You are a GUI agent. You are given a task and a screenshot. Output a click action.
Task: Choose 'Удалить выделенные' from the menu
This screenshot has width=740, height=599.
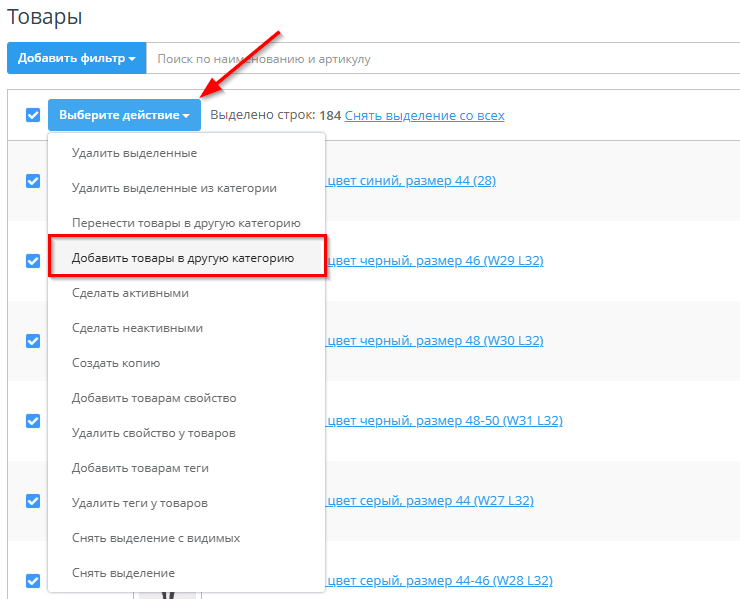tap(134, 153)
